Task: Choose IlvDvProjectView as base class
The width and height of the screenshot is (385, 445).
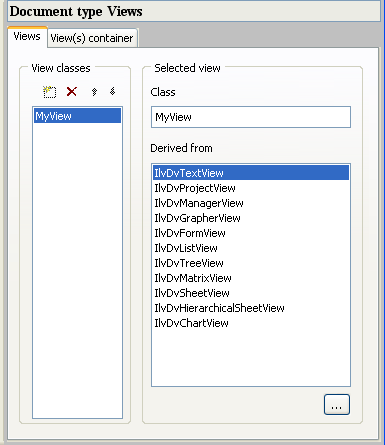Action: click(251, 188)
